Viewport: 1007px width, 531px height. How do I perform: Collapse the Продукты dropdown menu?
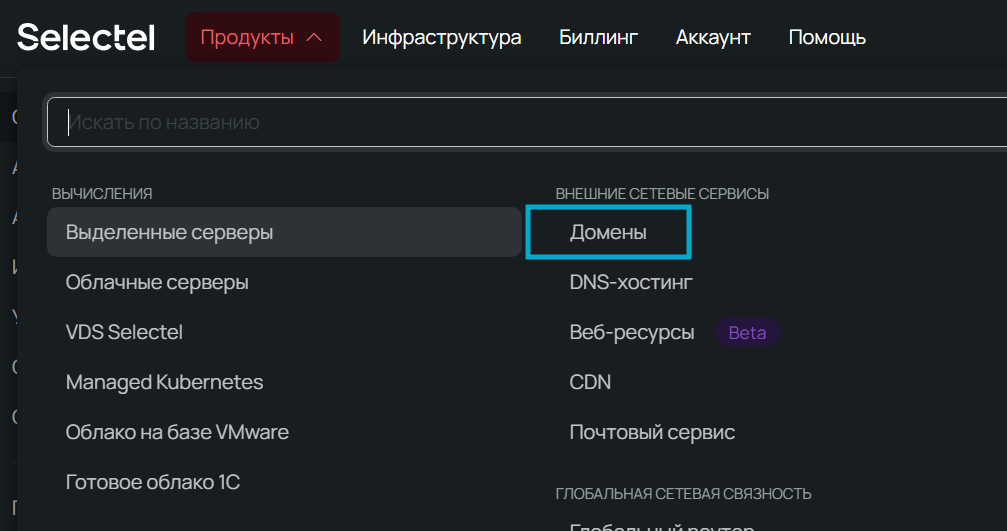pos(262,37)
